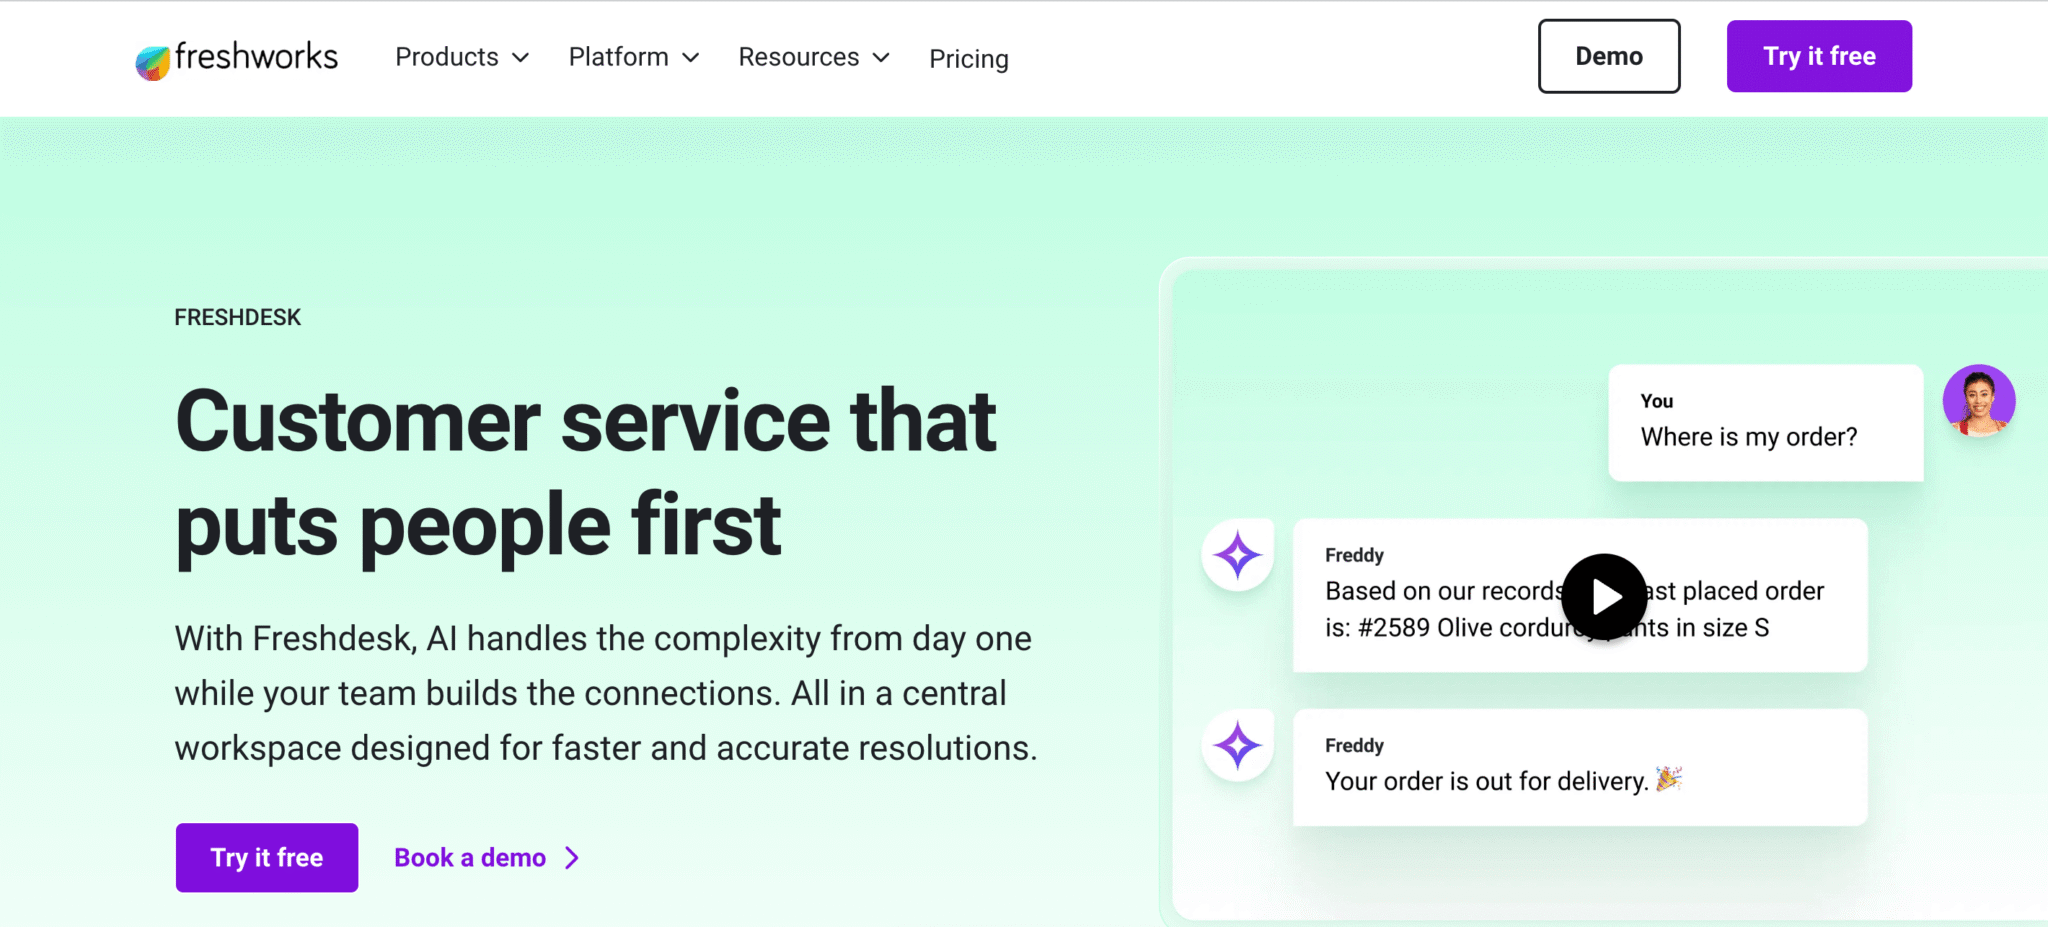Screen dimensions: 2048x927
Task: Click the FRESHDESK label
Action: point(238,318)
